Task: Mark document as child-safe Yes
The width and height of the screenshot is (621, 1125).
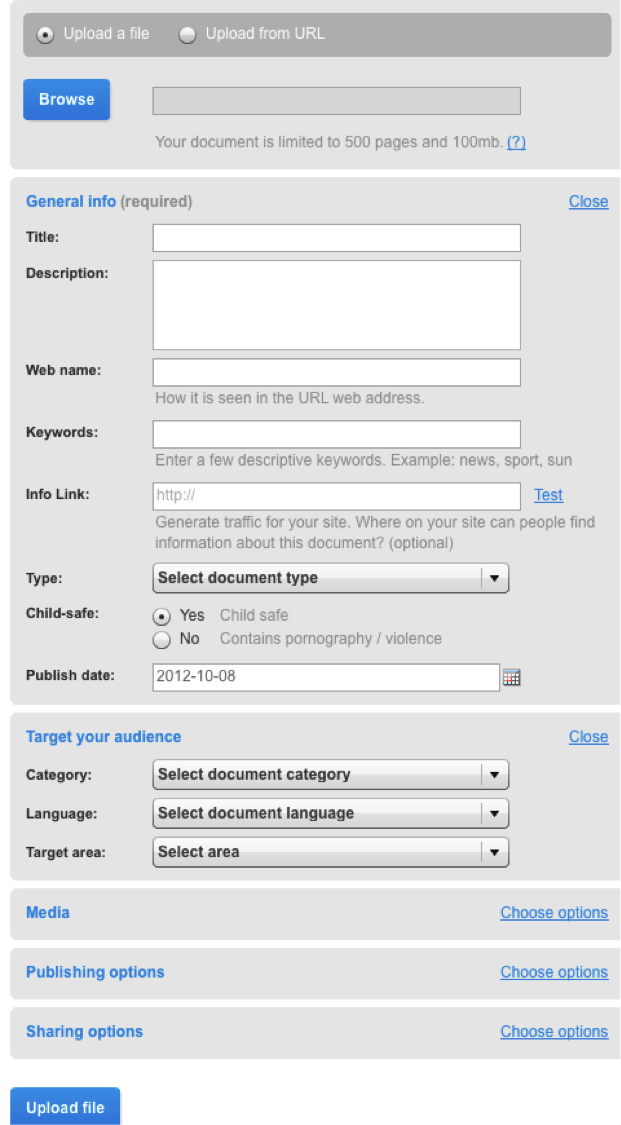Action: tap(163, 616)
